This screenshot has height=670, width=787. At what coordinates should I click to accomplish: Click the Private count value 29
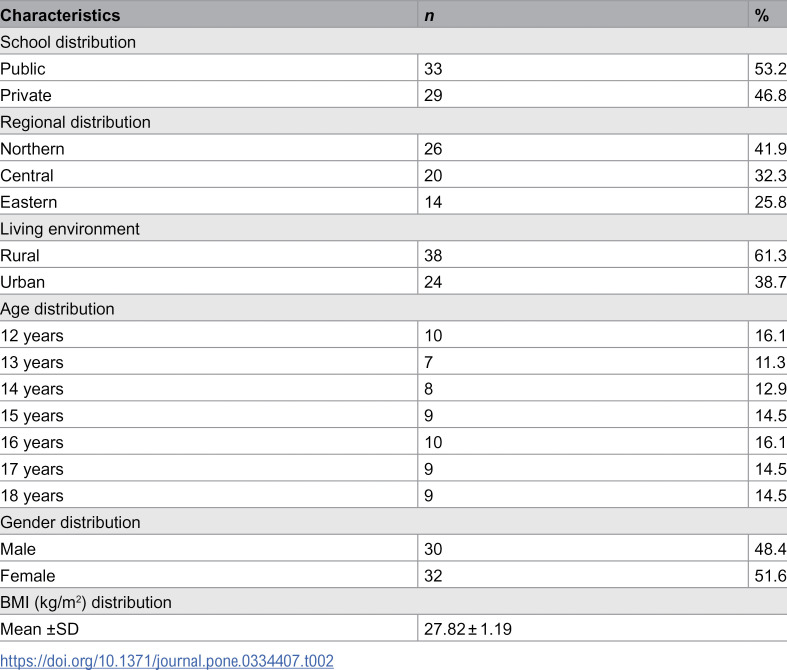point(433,95)
